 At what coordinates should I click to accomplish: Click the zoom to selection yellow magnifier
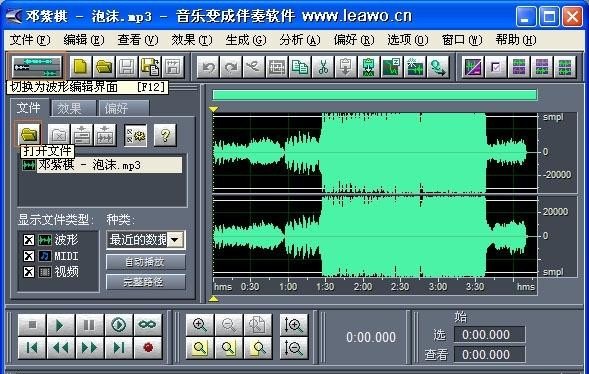[x=200, y=348]
